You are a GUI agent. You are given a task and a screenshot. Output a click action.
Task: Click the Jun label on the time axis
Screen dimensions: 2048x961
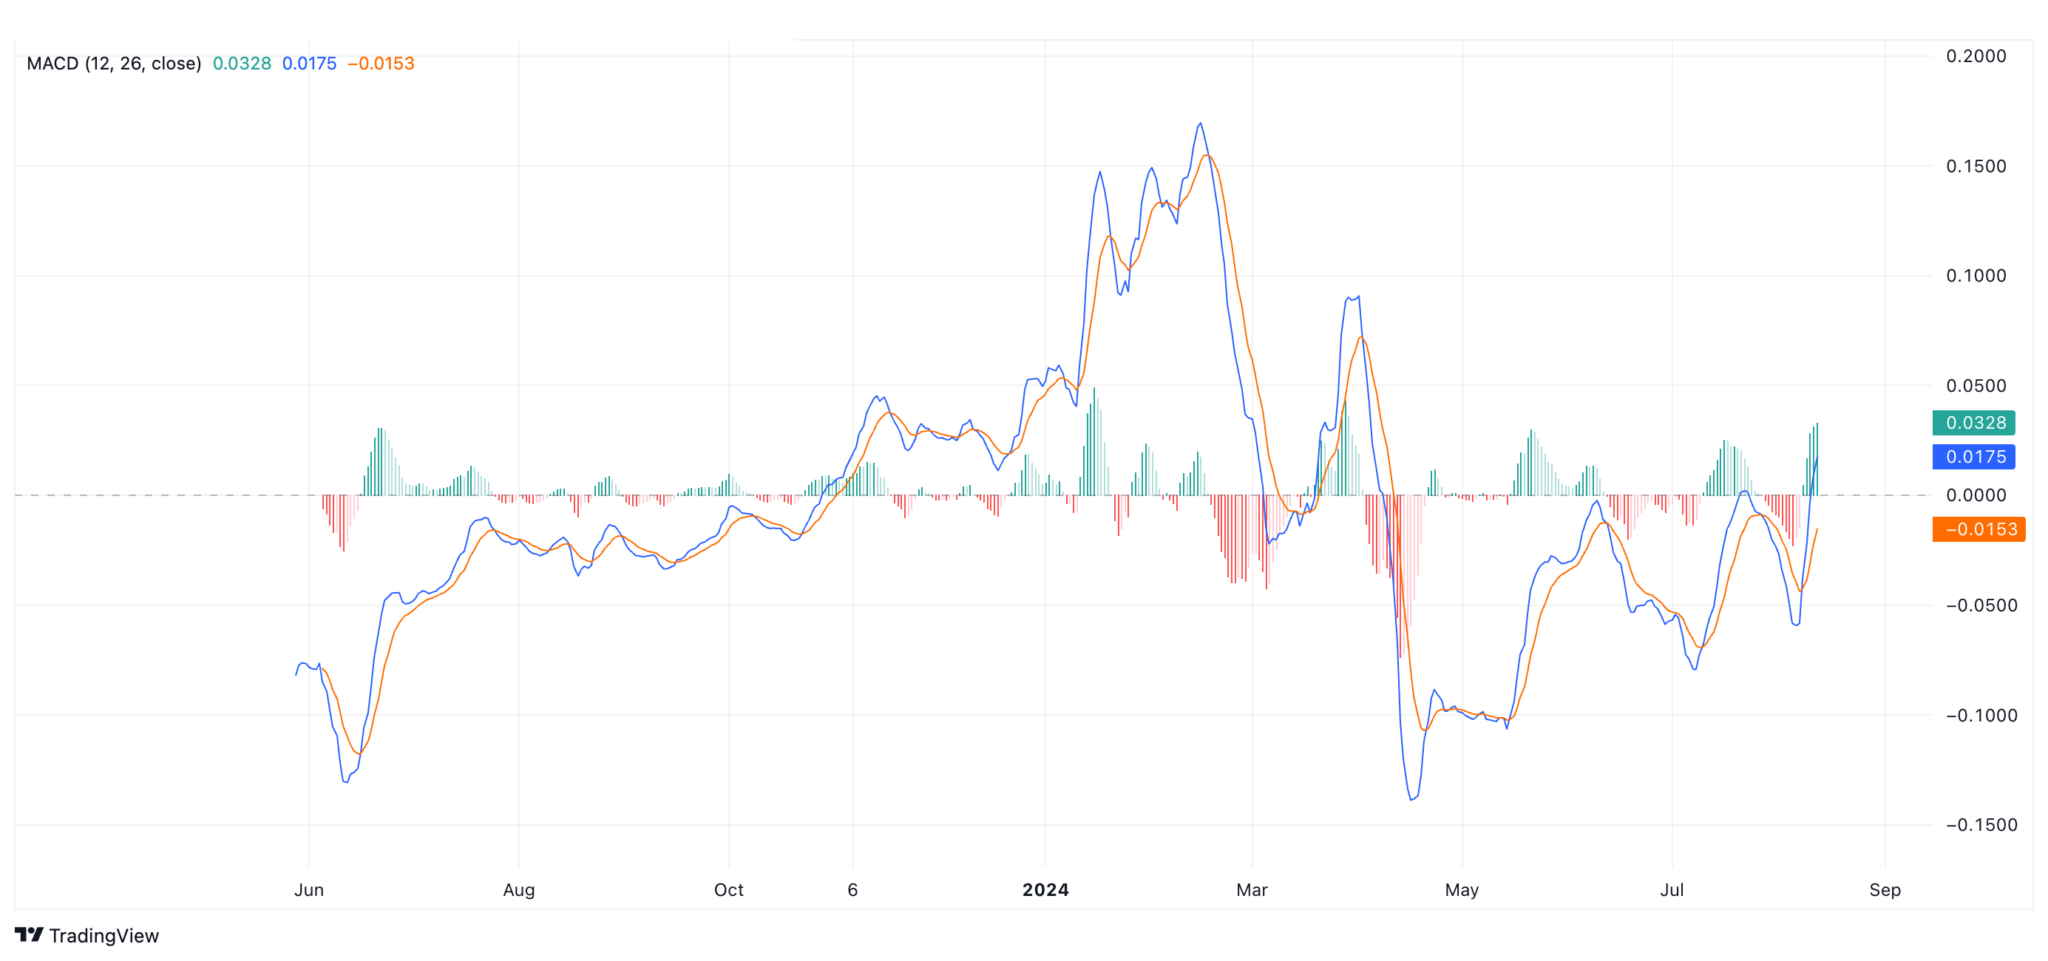tap(309, 890)
